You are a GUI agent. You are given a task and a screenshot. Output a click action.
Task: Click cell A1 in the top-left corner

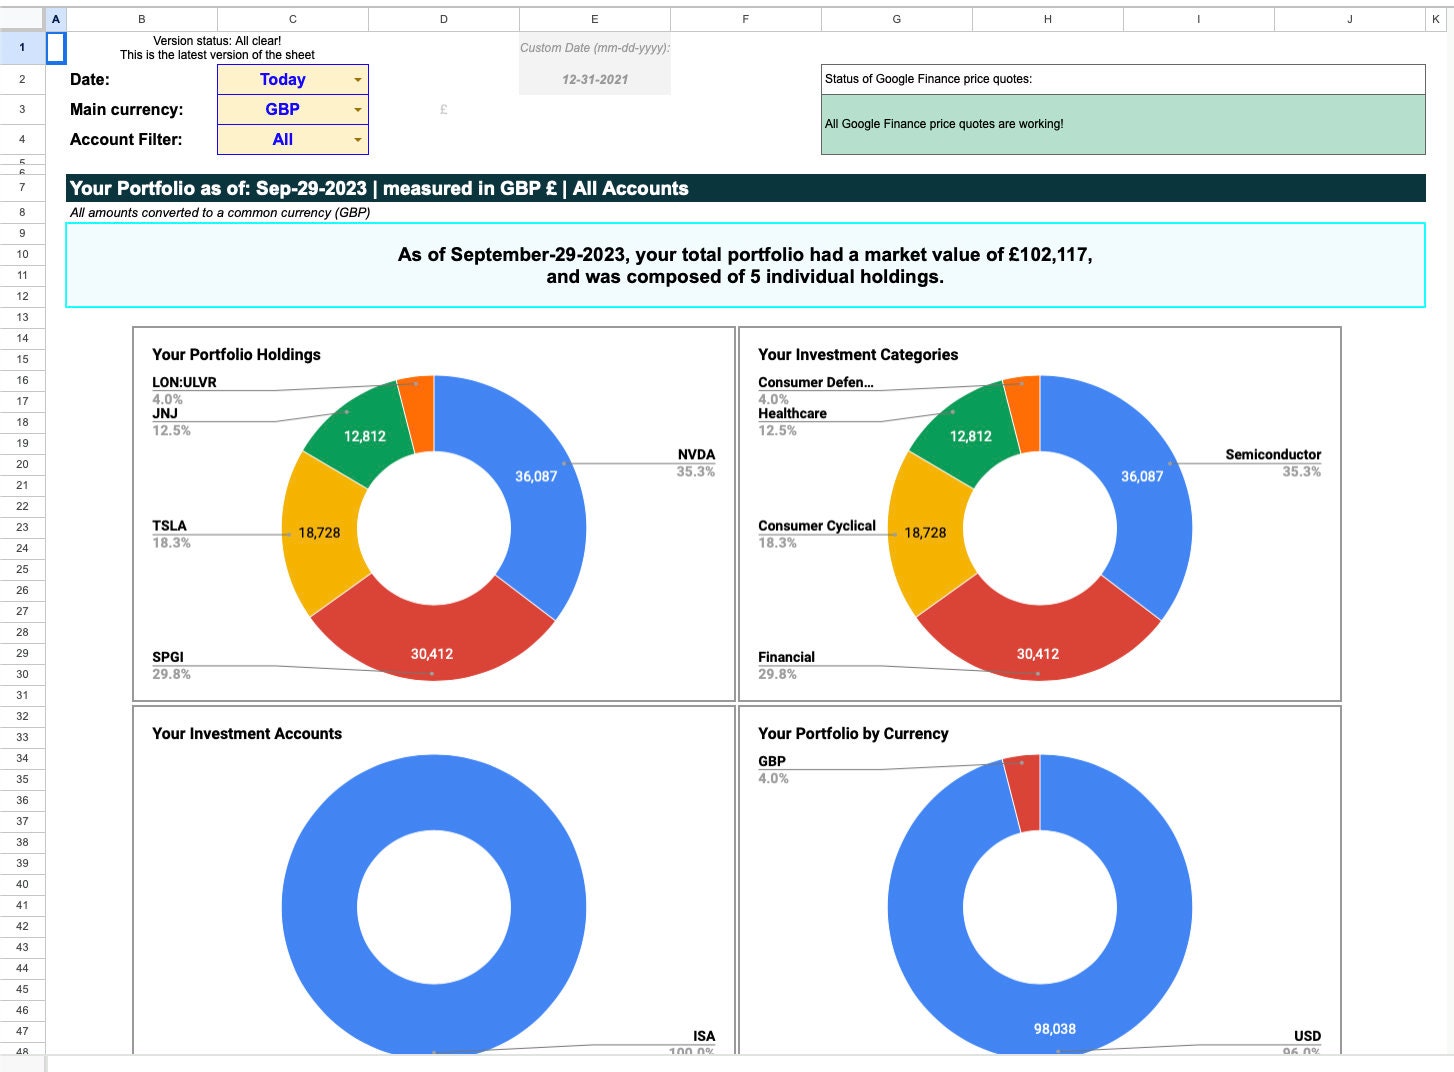click(56, 47)
